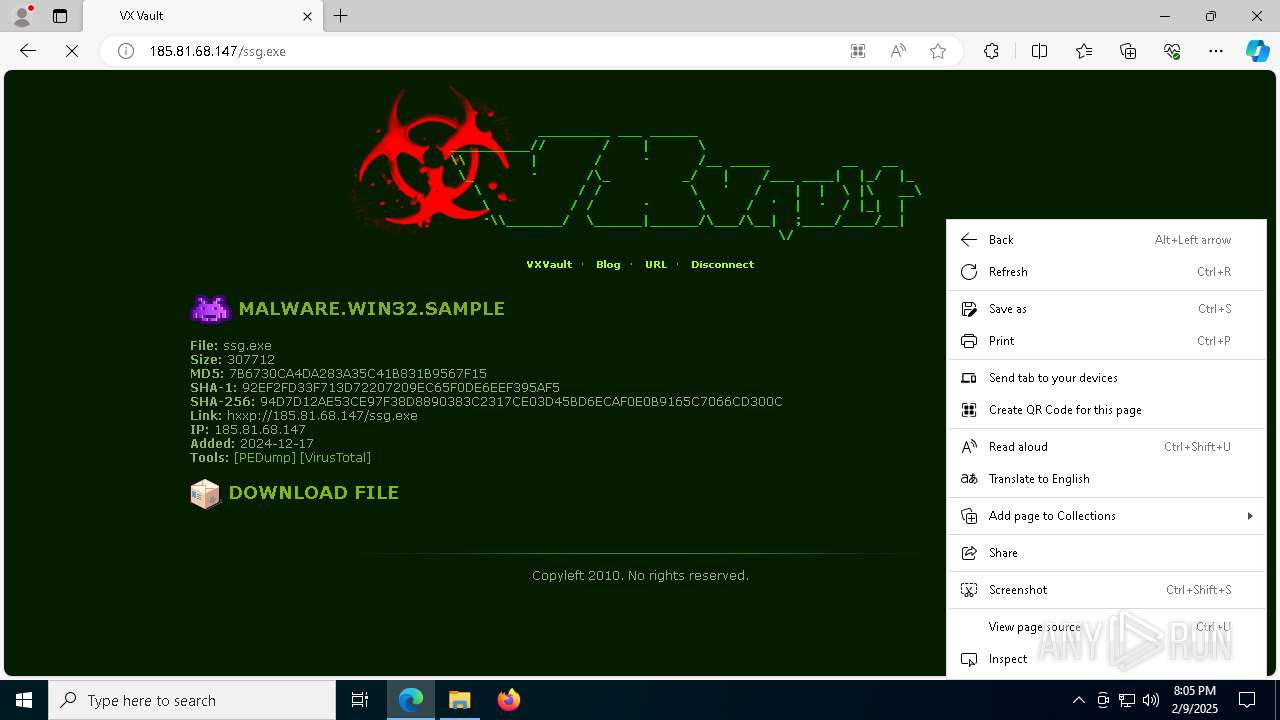Stop loading the page
Image resolution: width=1280 pixels, height=720 pixels.
click(72, 51)
